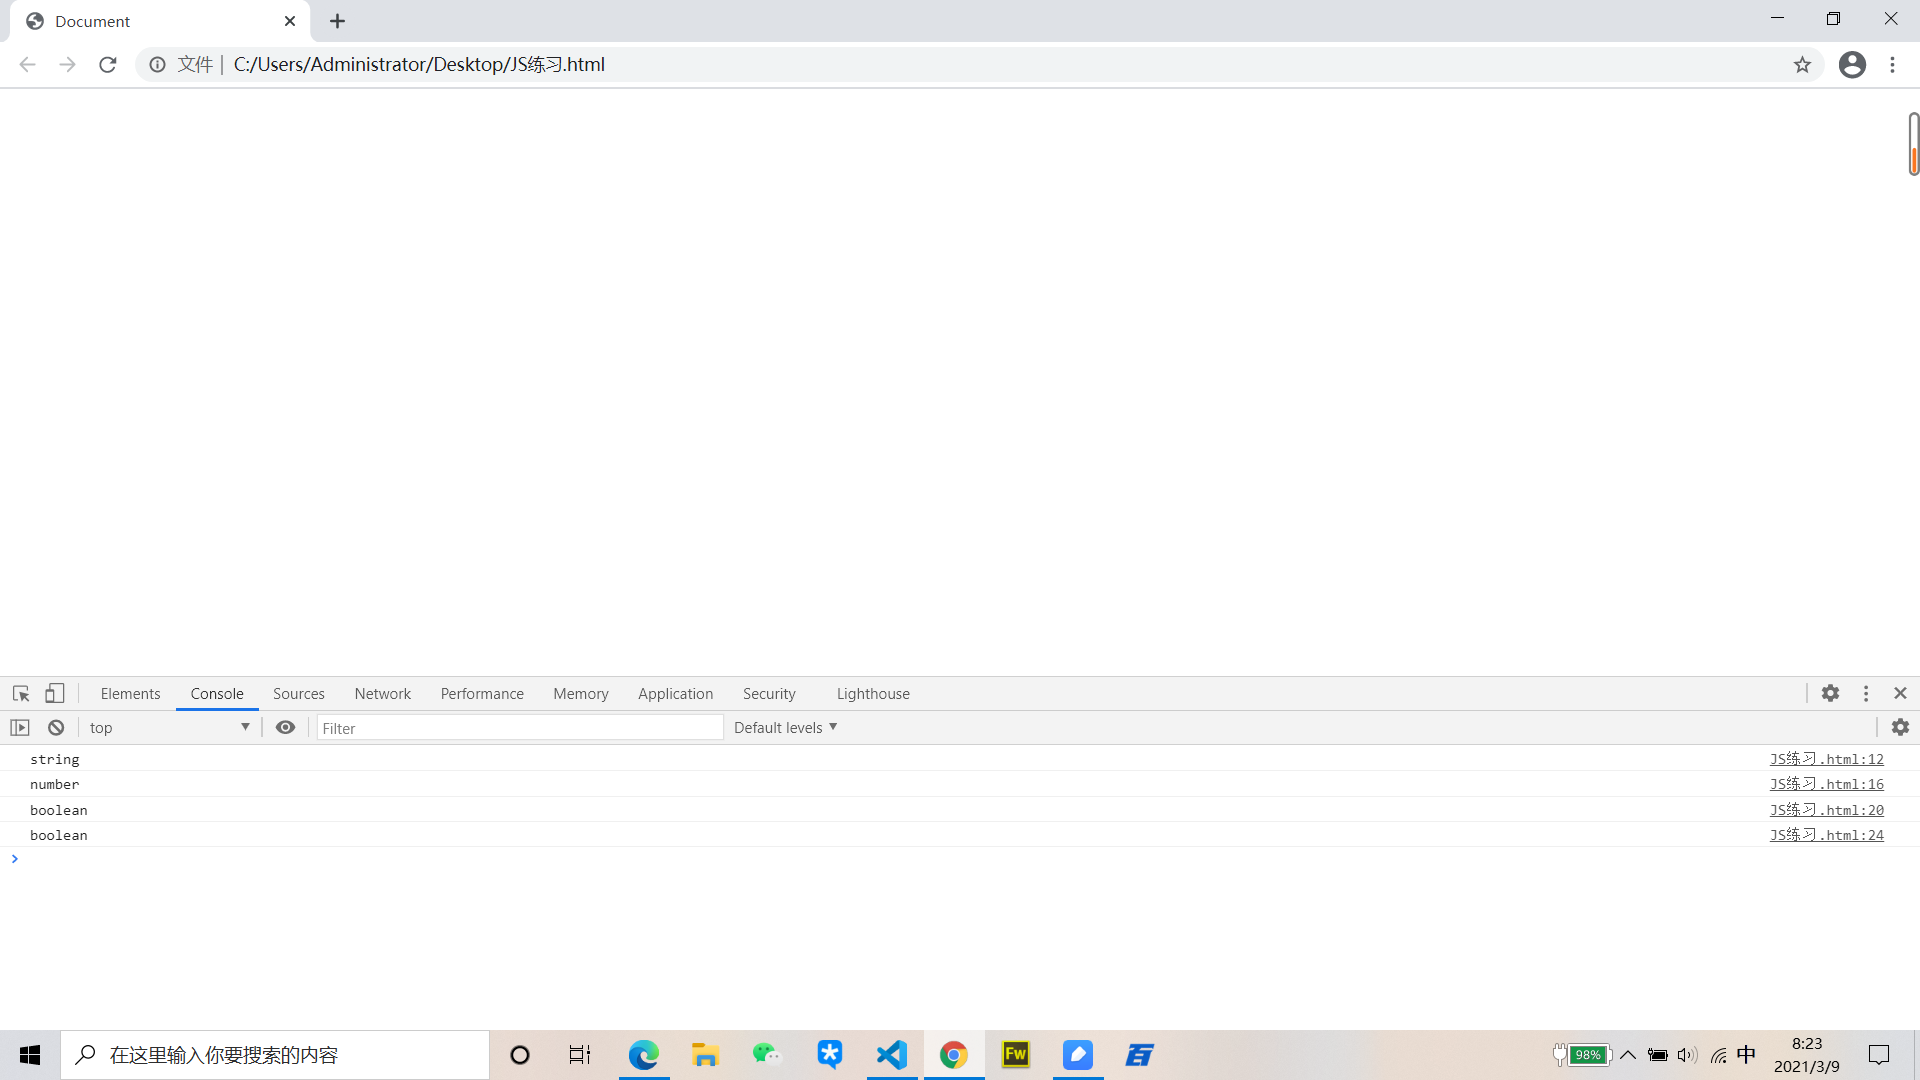Open source link JS练习.html:12
Image resolution: width=1920 pixels, height=1080 pixels.
1826,759
